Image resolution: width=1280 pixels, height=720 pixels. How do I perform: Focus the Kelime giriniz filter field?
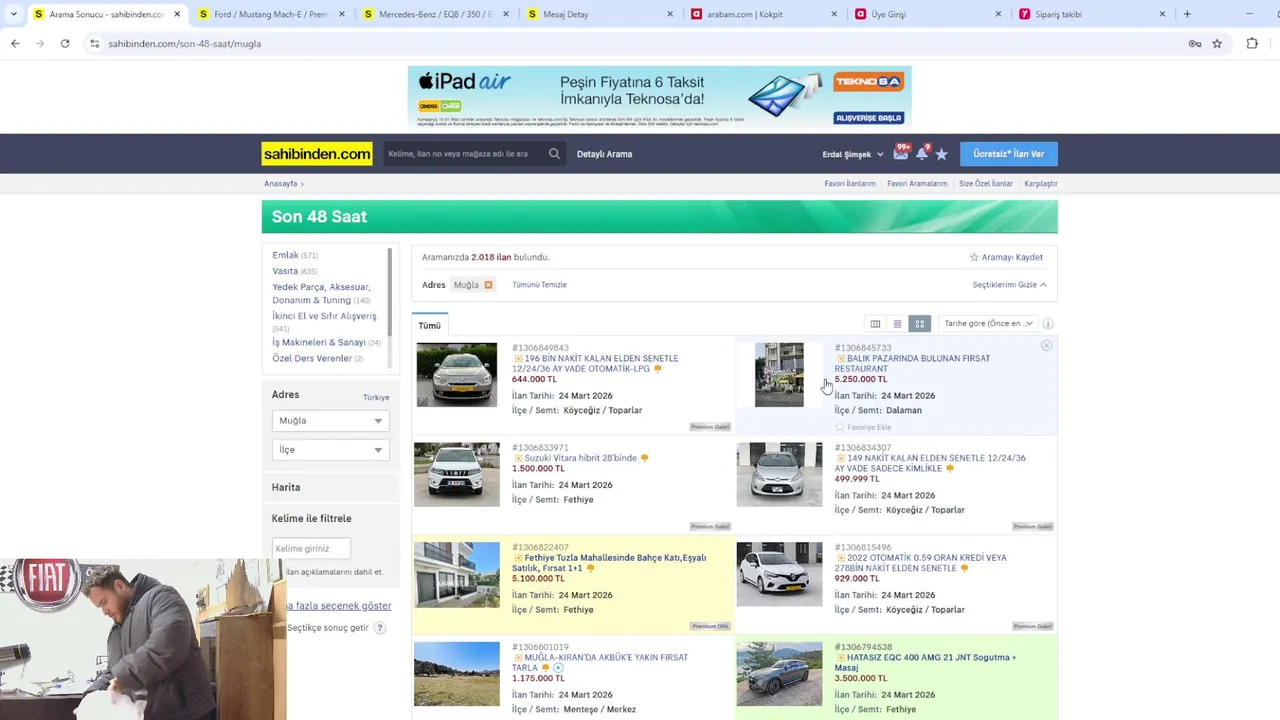pyautogui.click(x=311, y=548)
